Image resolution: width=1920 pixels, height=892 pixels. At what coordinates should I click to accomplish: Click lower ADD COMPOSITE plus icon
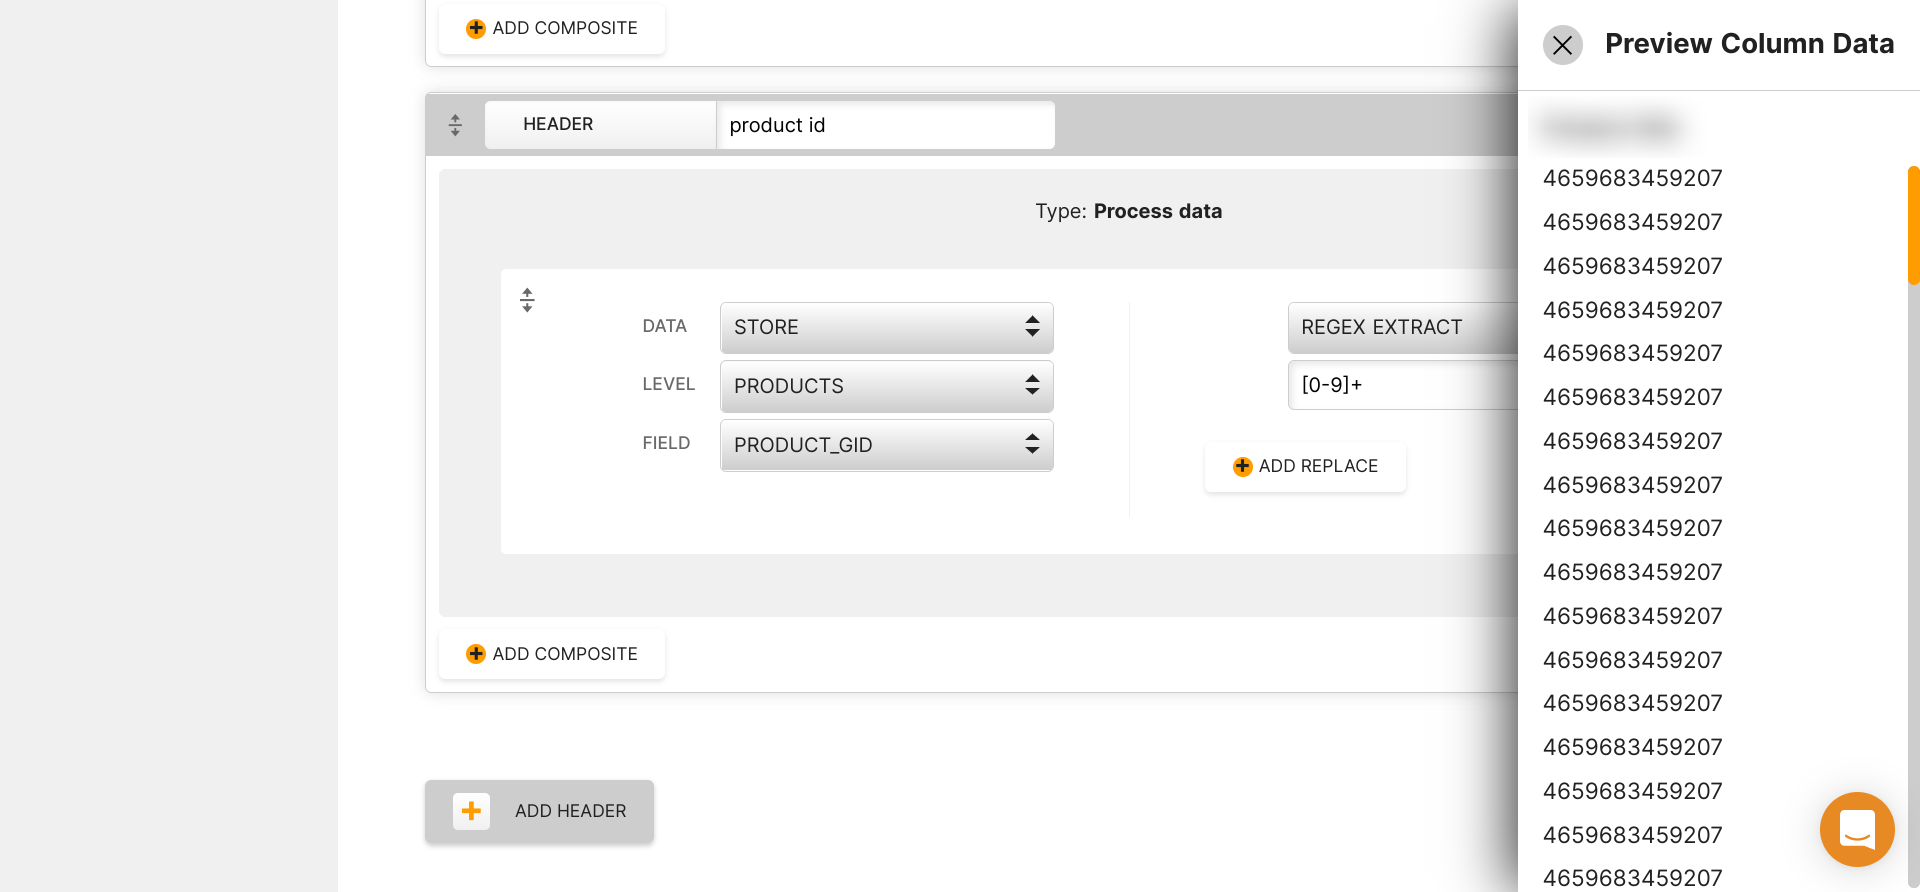tap(476, 654)
